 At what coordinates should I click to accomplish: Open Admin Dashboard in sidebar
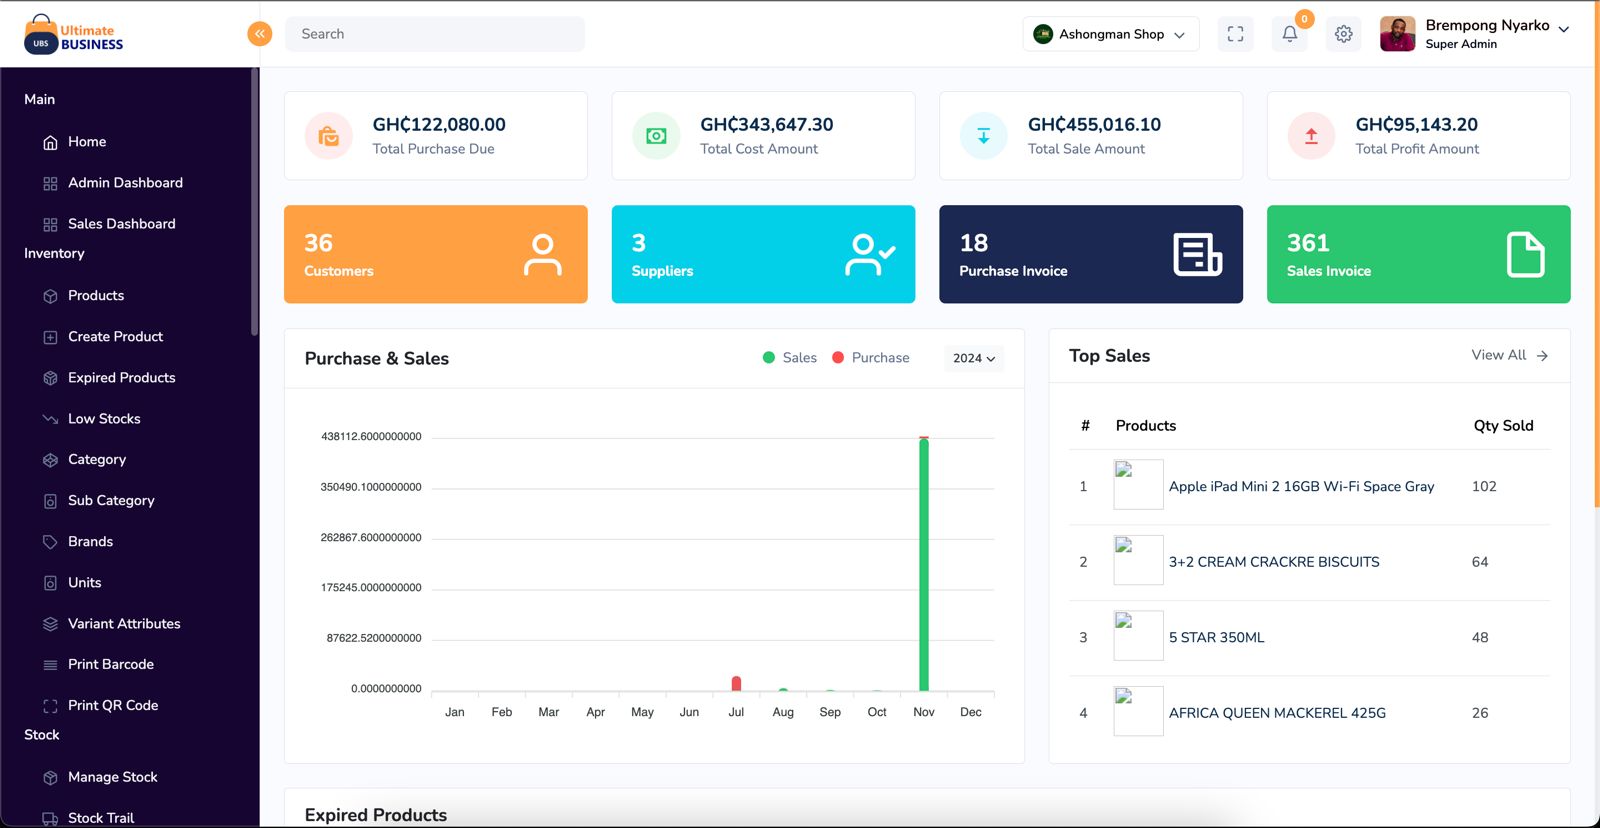(125, 183)
